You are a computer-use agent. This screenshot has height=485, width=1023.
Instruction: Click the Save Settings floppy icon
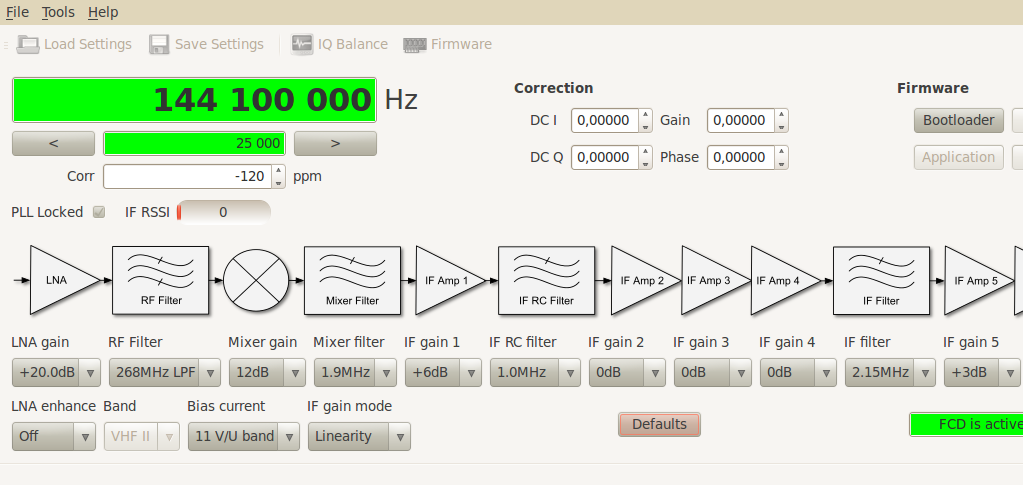(159, 44)
